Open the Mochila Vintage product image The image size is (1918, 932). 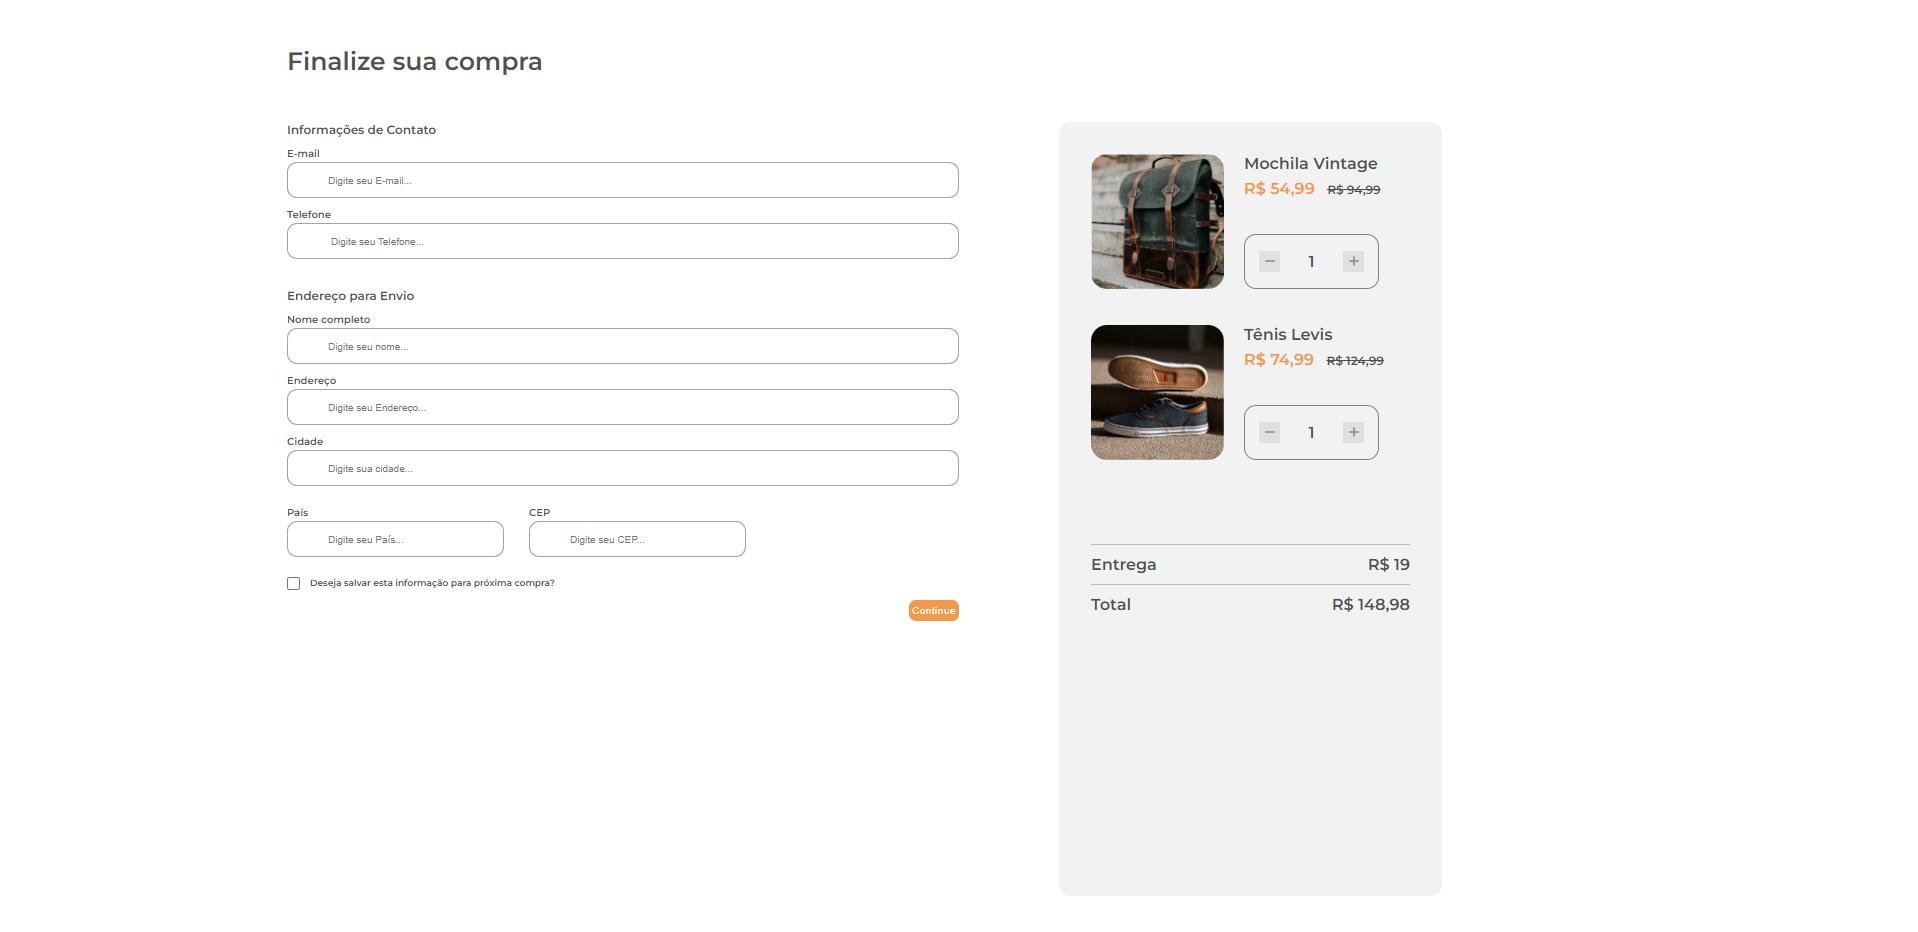(1157, 221)
